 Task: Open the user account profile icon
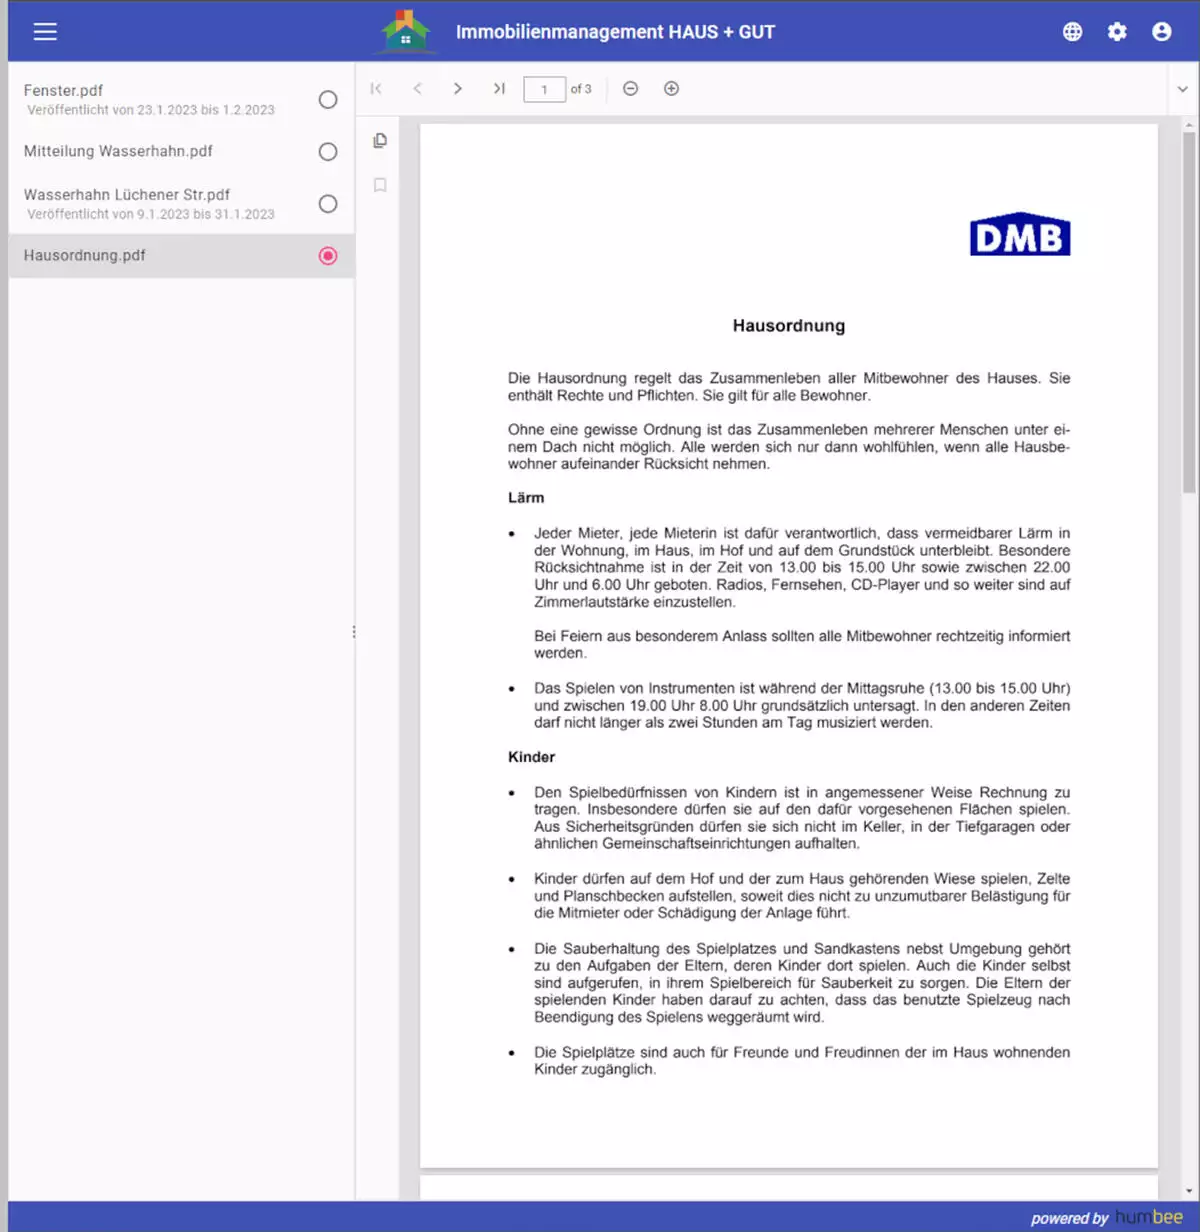[1161, 32]
